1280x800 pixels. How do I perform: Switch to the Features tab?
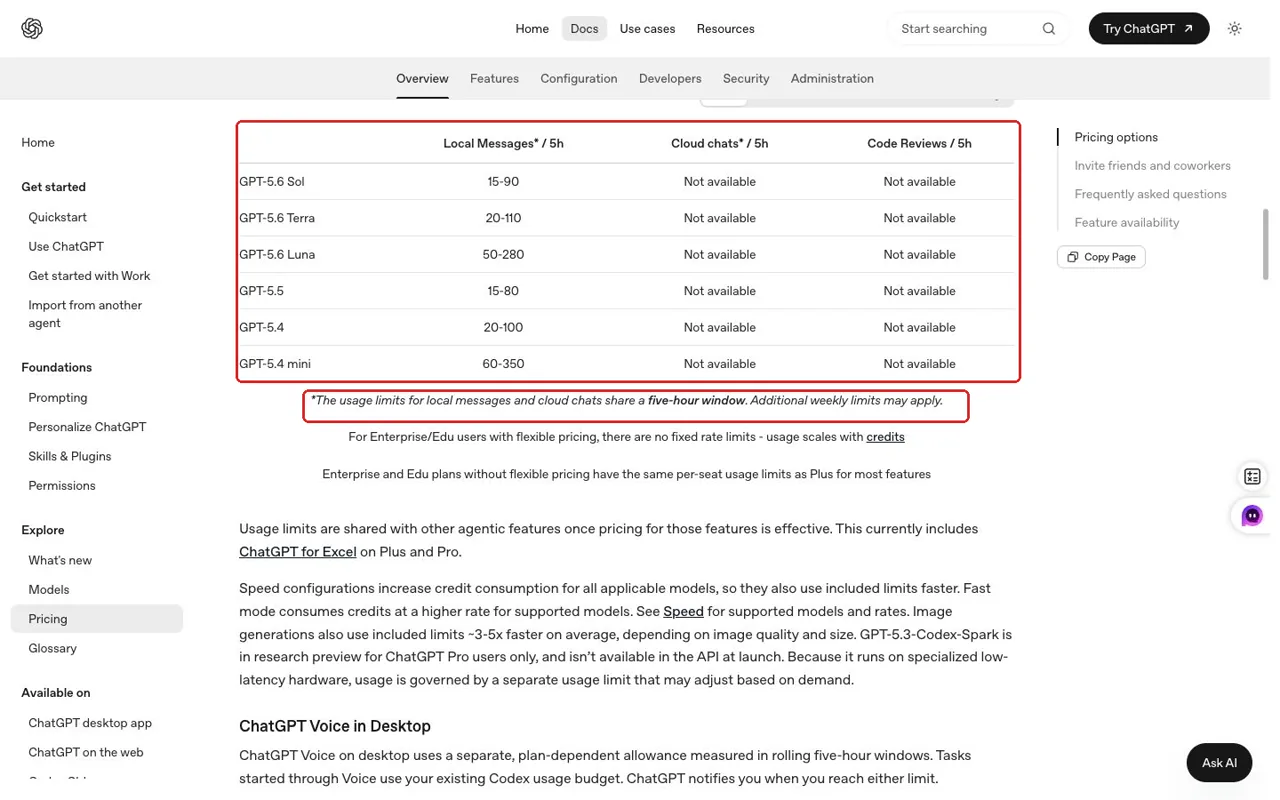pyautogui.click(x=494, y=78)
